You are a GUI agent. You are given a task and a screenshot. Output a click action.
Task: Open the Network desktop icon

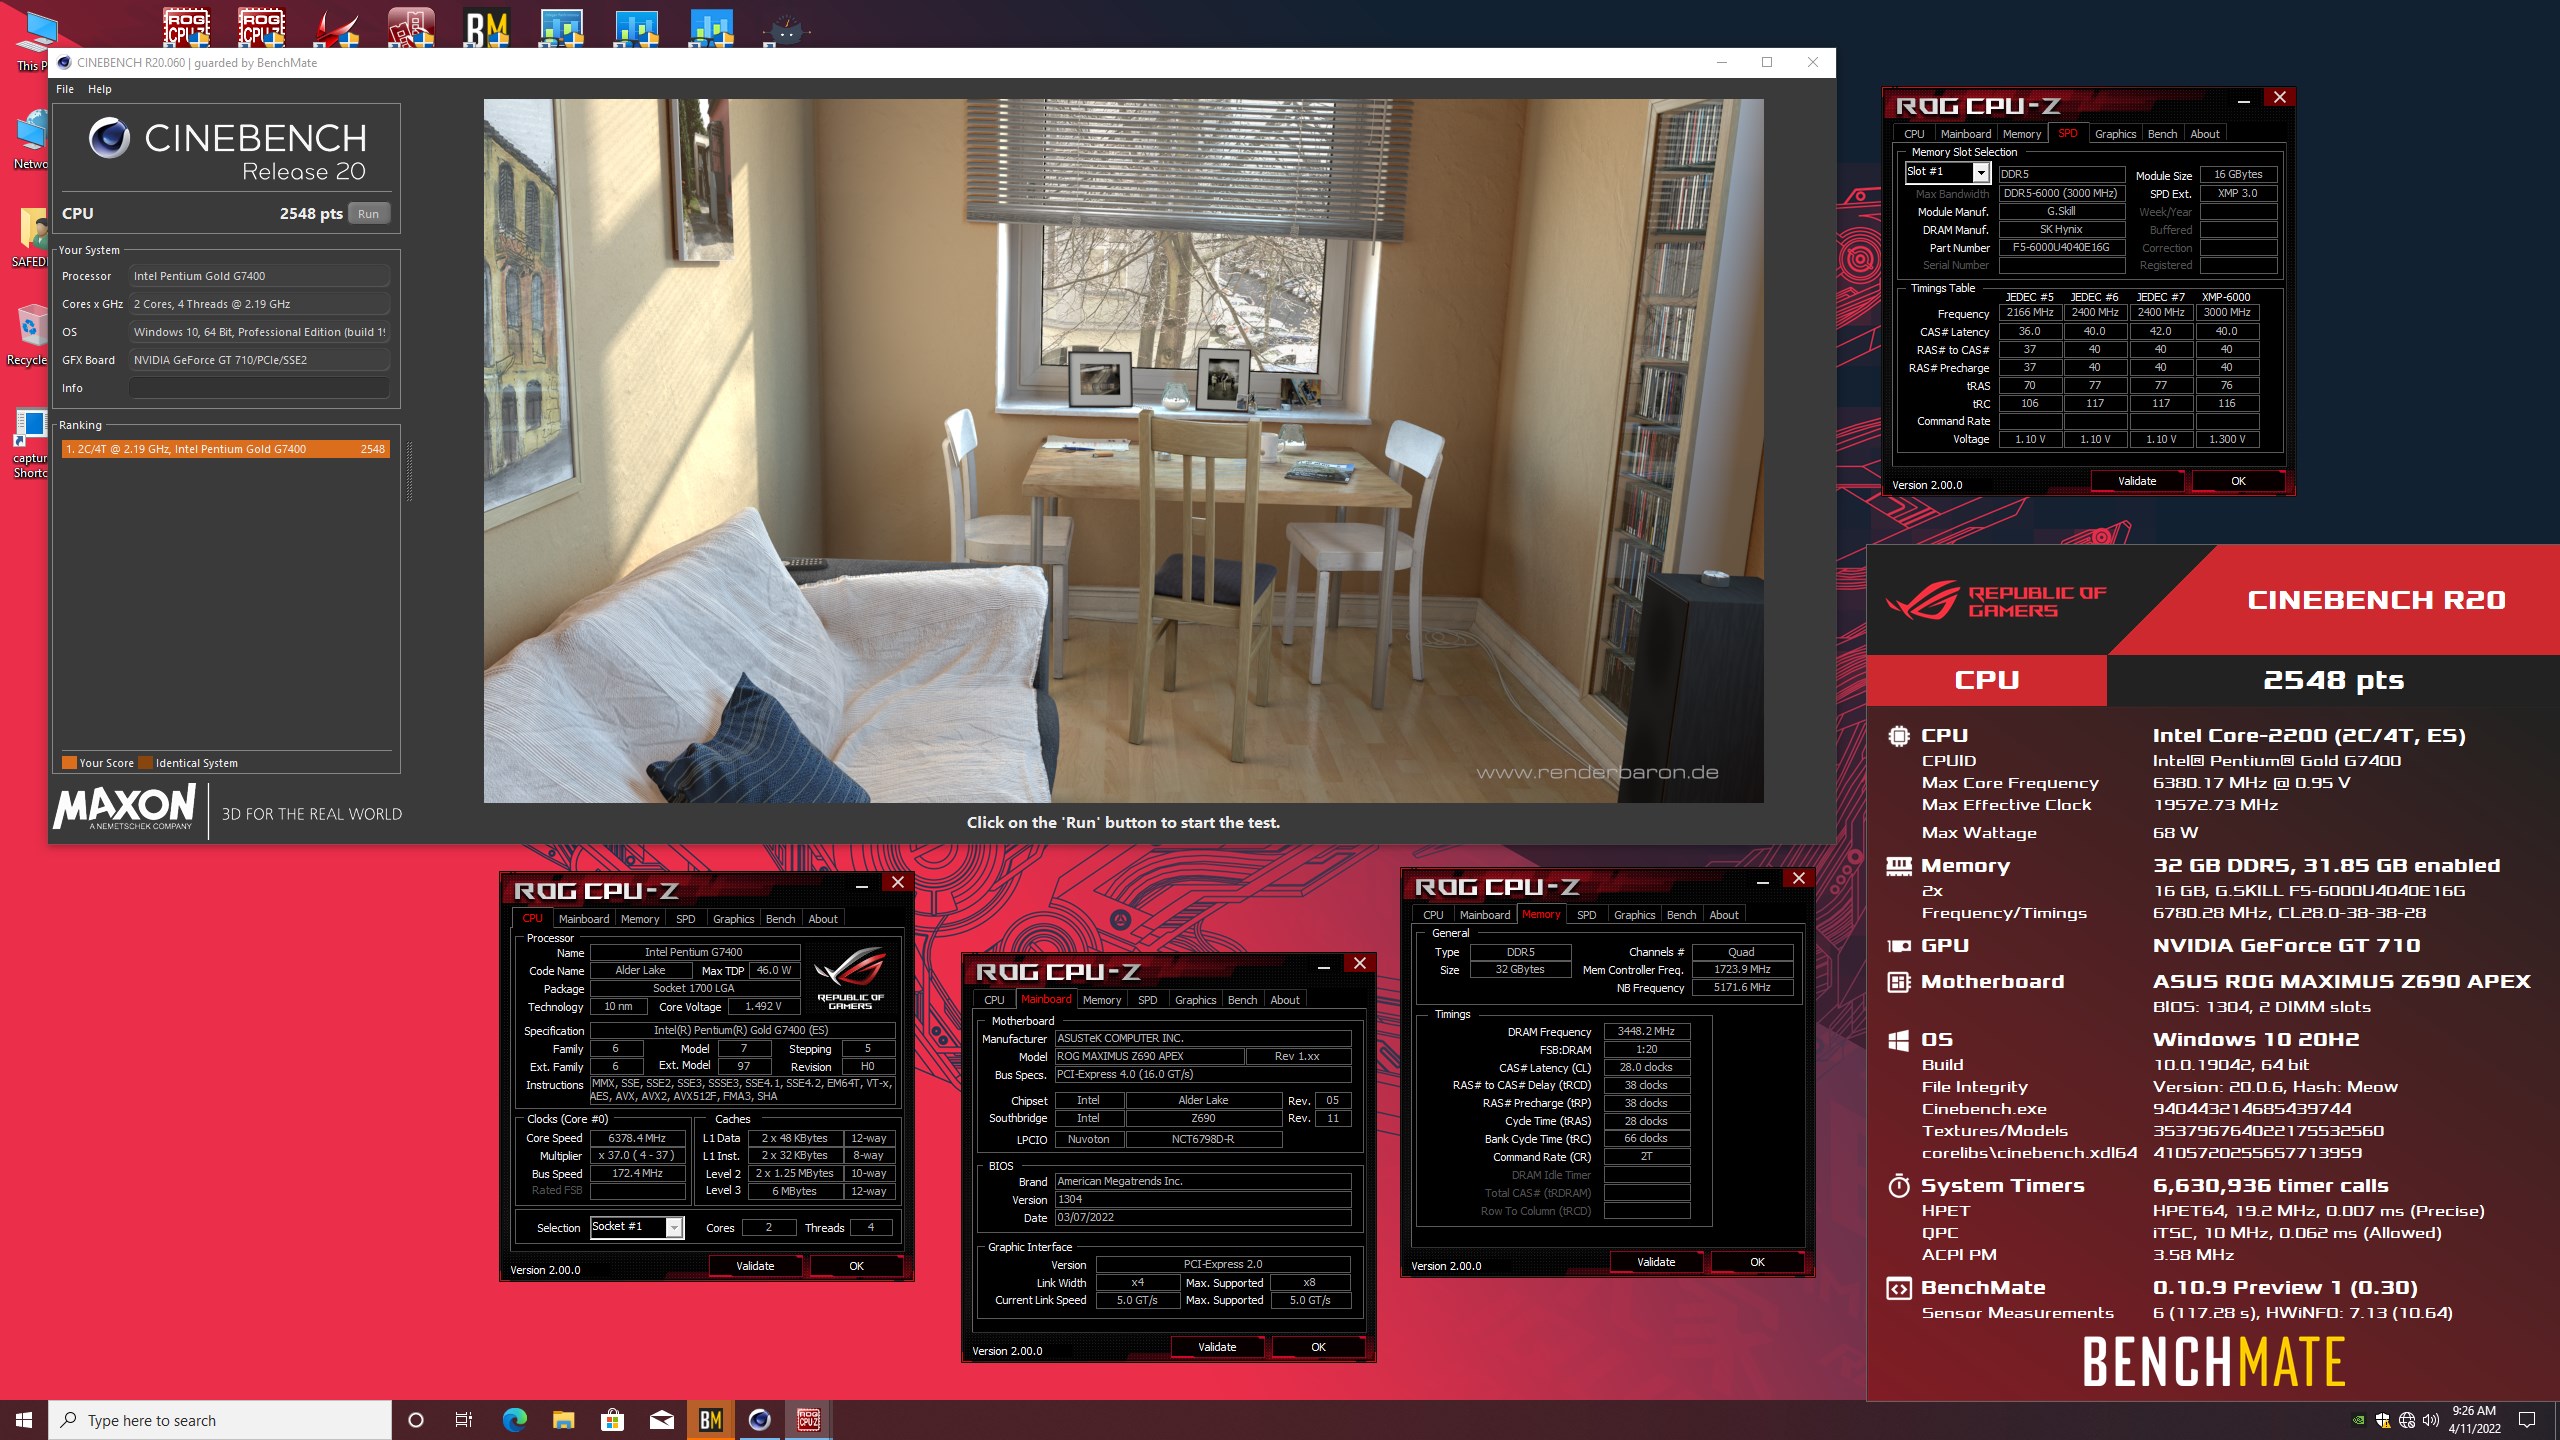32,140
